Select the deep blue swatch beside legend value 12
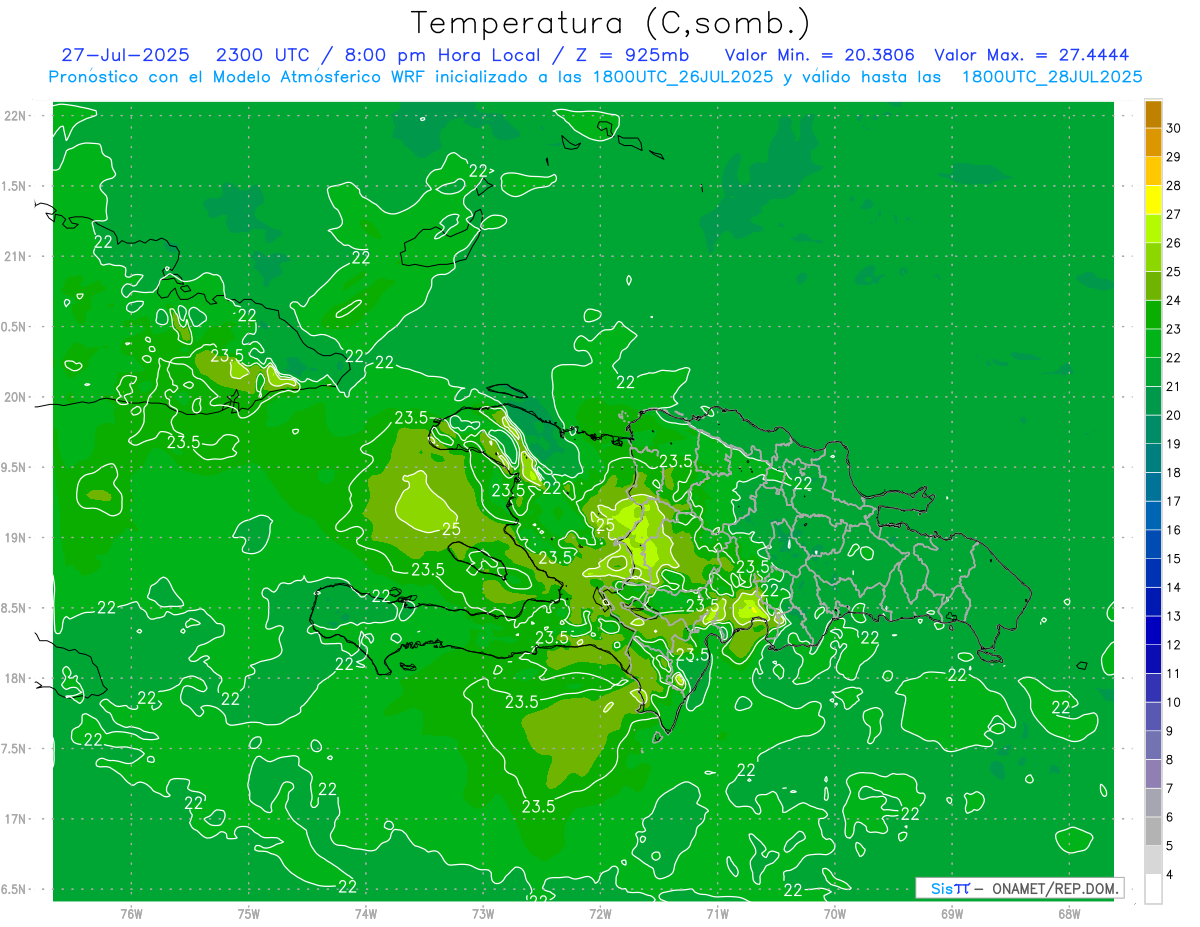 pos(1153,631)
